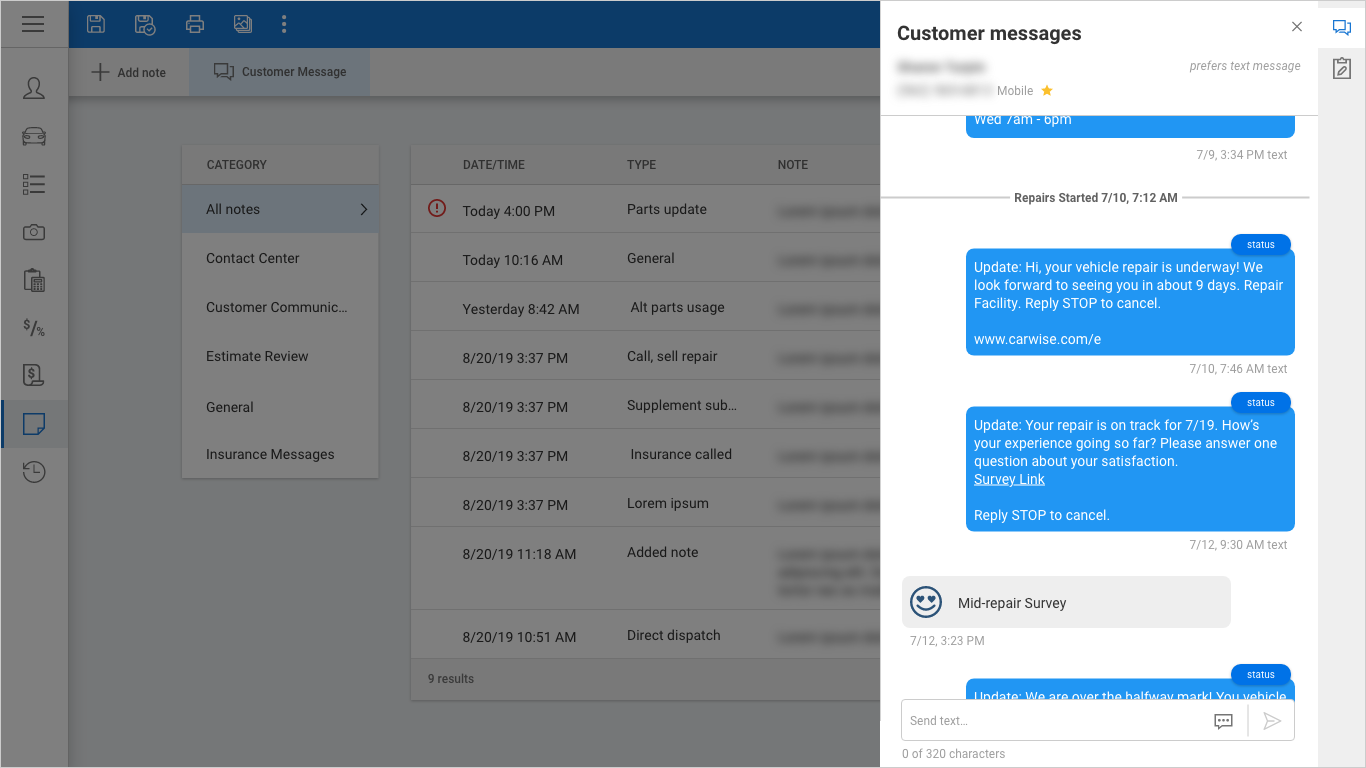Open message templates icon in text box
1366x768 pixels.
coord(1223,721)
